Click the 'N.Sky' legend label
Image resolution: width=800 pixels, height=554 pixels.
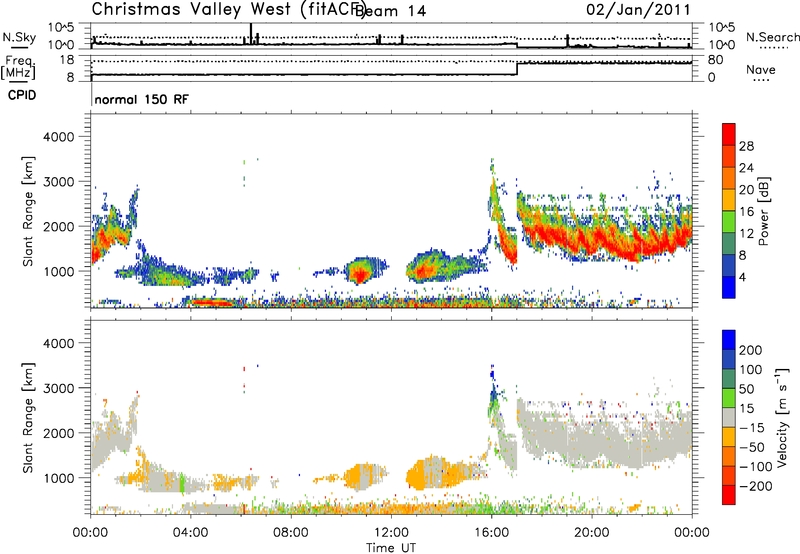[x=19, y=37]
